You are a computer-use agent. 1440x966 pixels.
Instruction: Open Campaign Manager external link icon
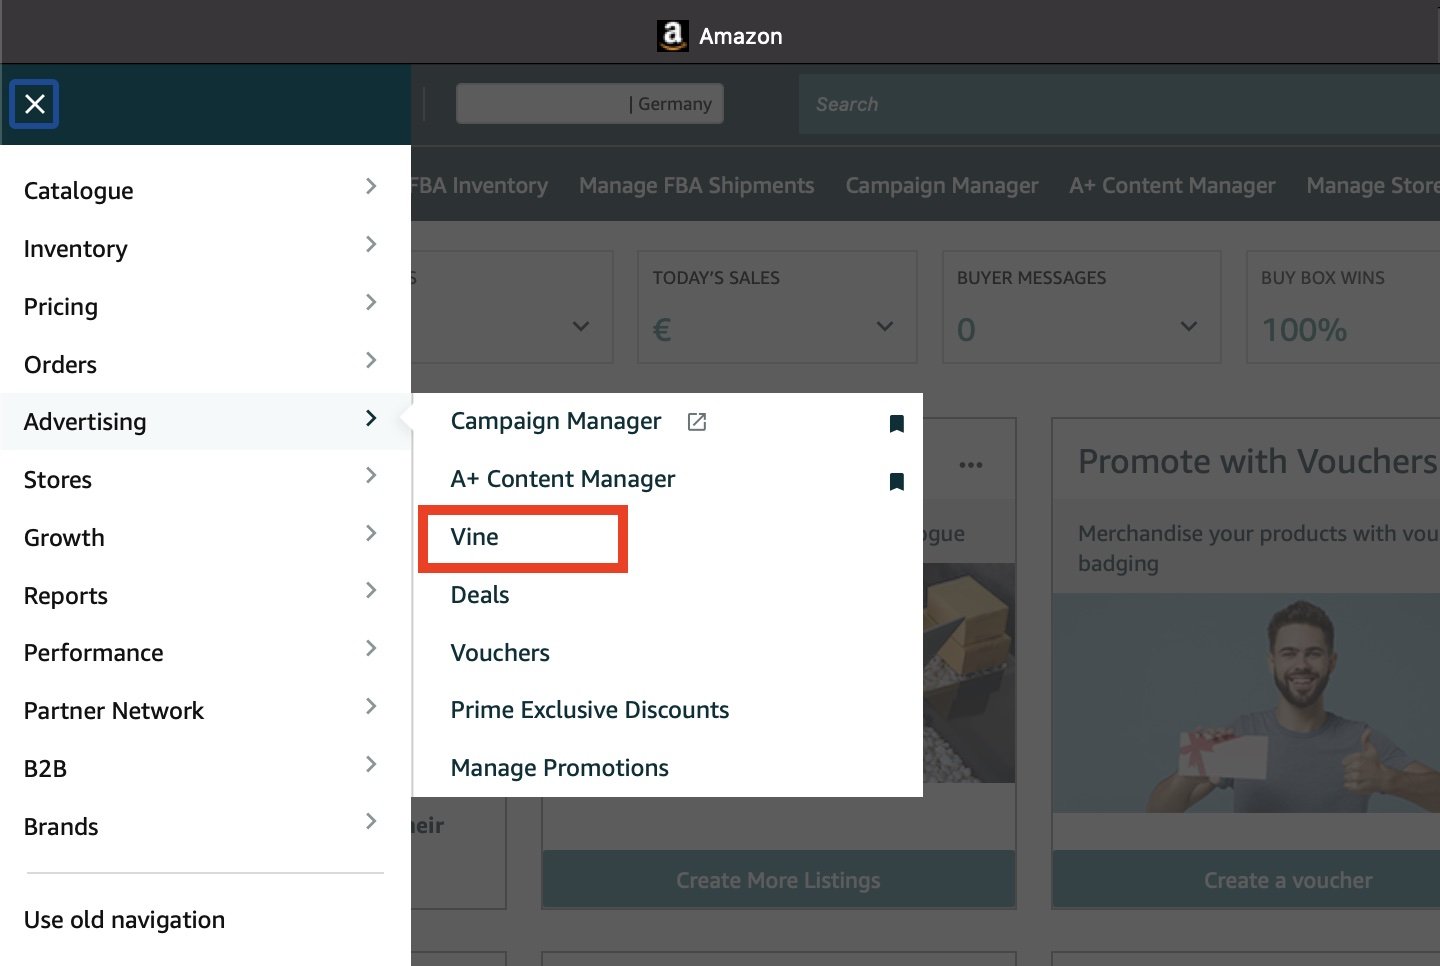click(697, 422)
